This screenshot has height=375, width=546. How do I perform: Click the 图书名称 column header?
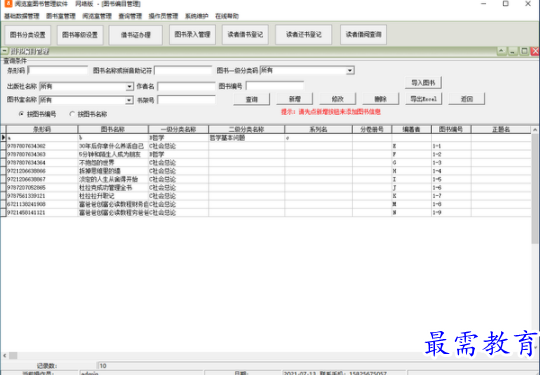(x=113, y=130)
